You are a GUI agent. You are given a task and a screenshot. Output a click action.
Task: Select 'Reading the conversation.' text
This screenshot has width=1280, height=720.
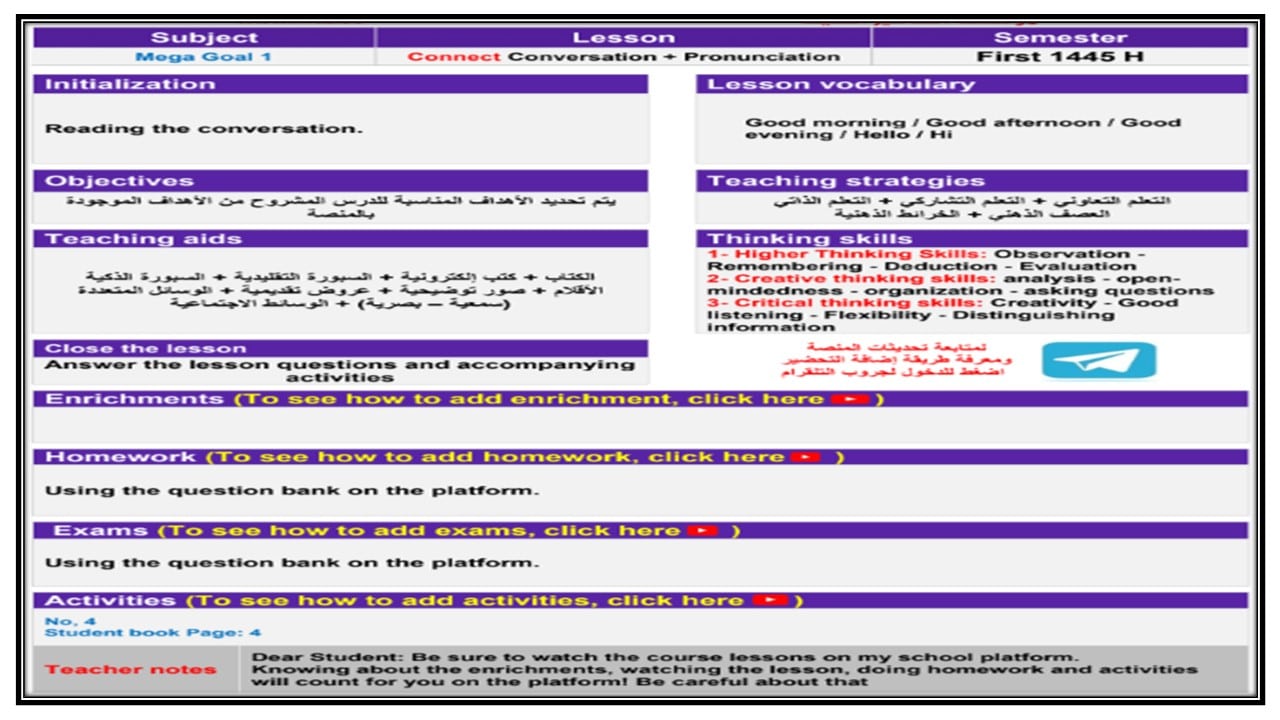[204, 128]
